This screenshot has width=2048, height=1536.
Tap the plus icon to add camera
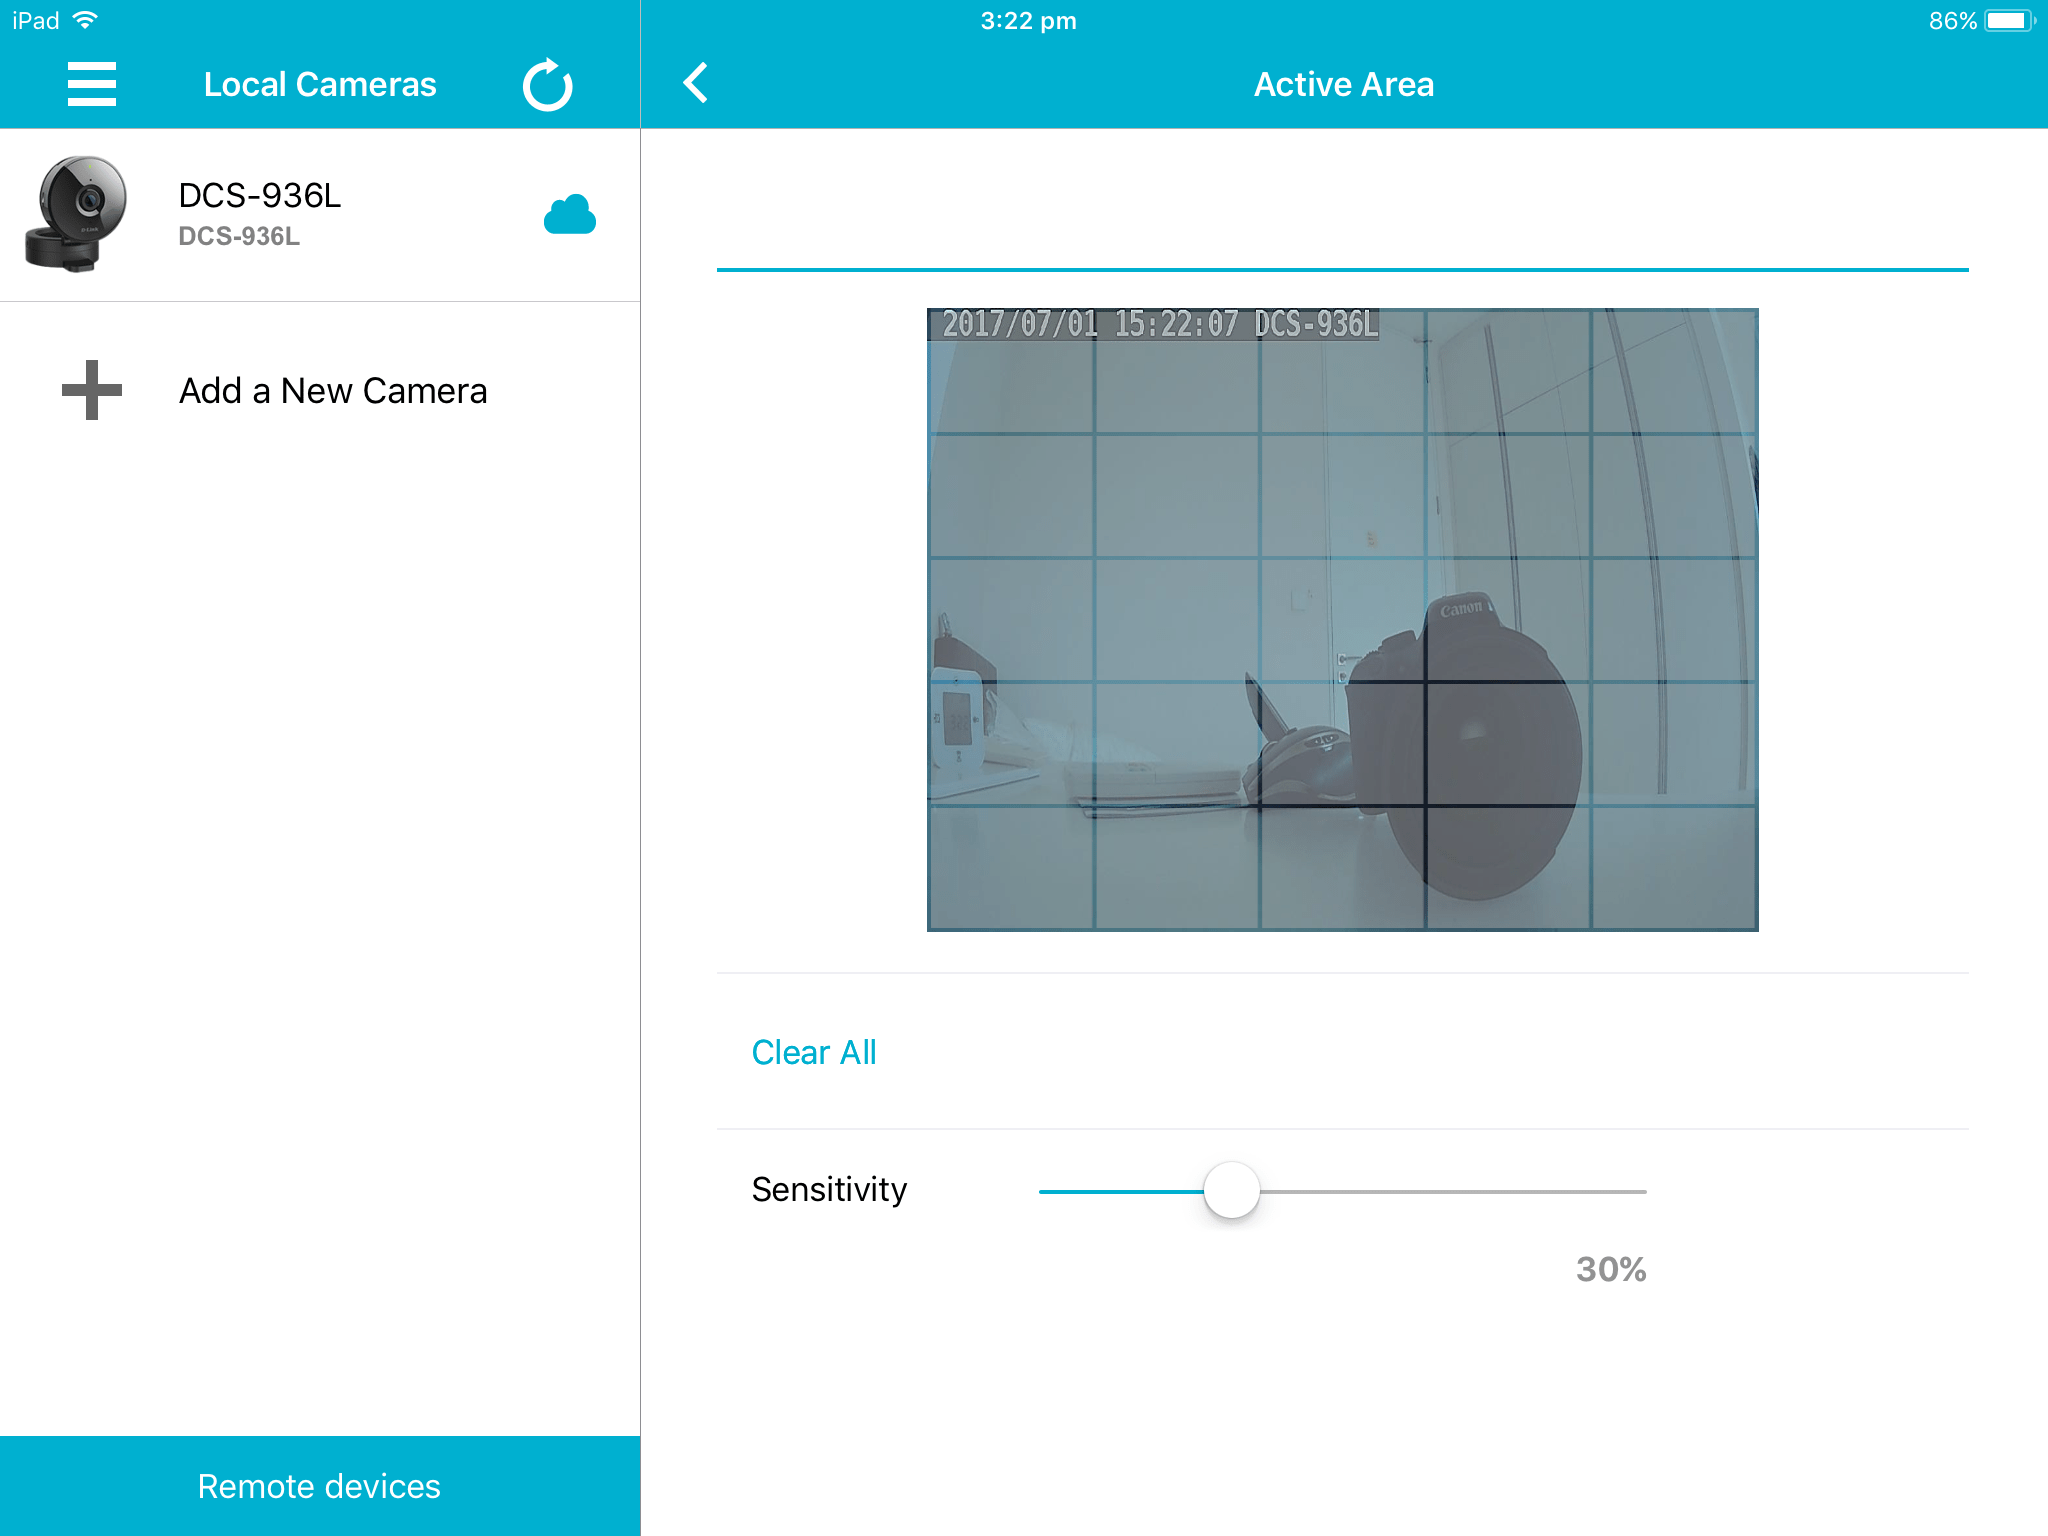[x=91, y=390]
